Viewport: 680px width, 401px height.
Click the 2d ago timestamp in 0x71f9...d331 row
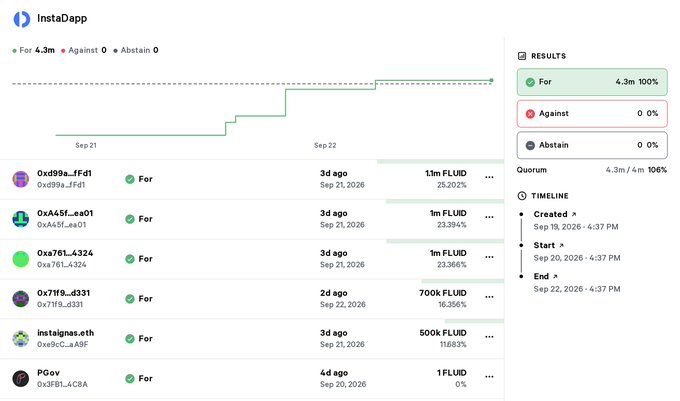click(333, 293)
